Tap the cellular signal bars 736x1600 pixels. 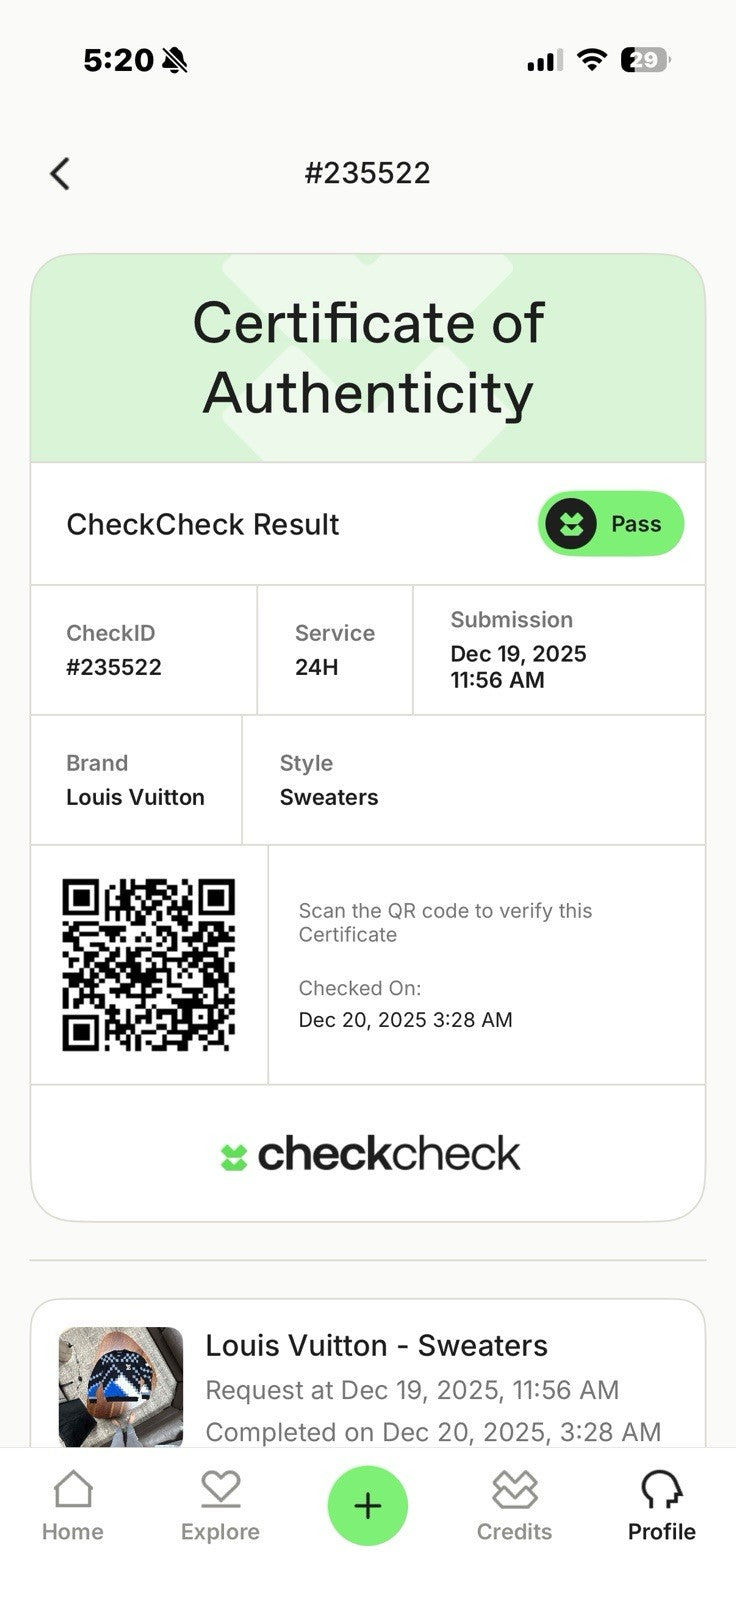[544, 61]
